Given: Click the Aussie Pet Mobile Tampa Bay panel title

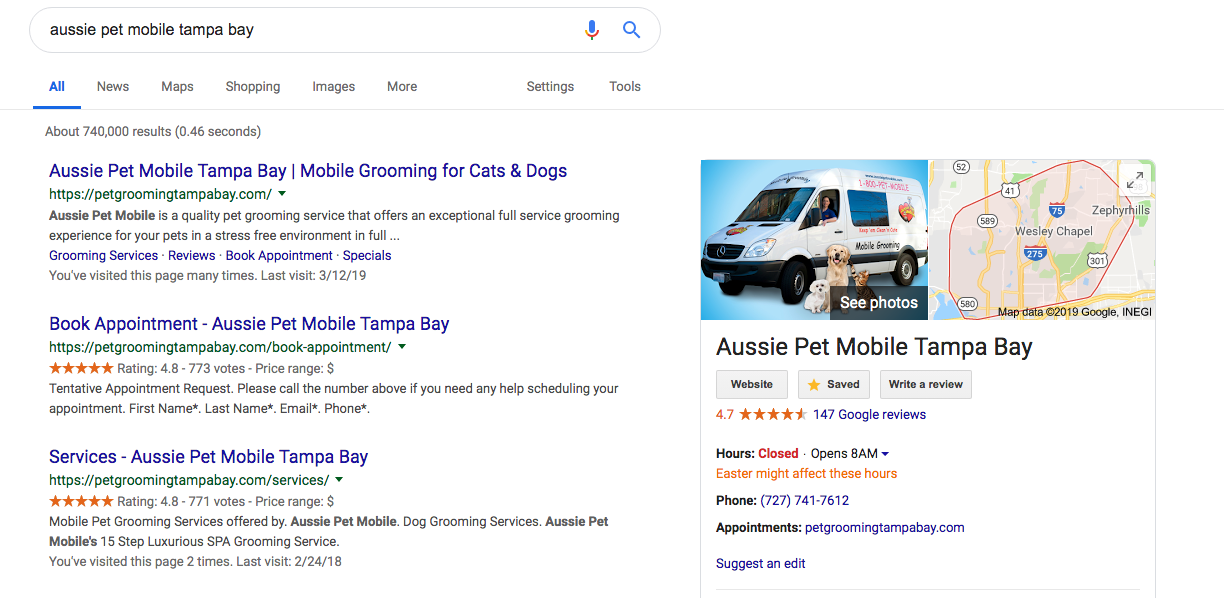Looking at the screenshot, I should click(874, 347).
